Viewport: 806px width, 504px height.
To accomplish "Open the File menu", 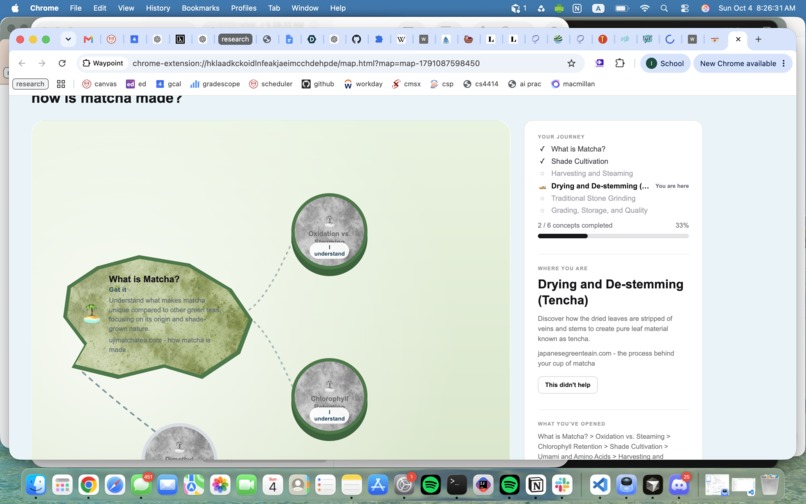I will (x=76, y=8).
